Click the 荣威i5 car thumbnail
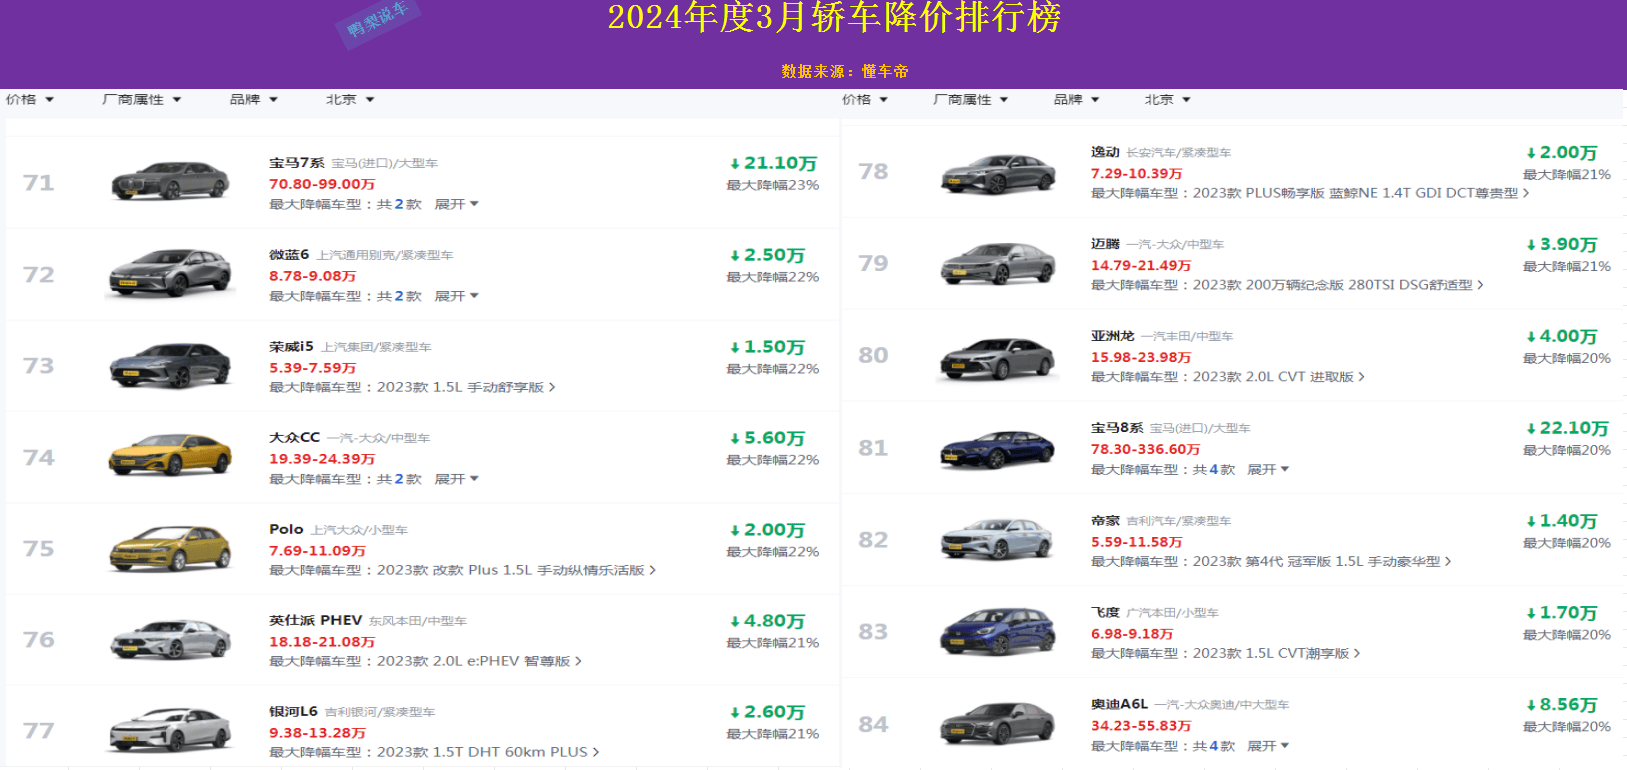 [x=170, y=365]
